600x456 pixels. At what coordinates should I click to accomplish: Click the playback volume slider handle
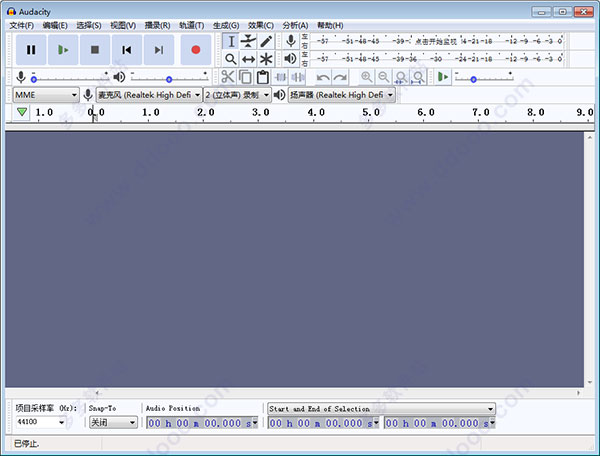[169, 79]
